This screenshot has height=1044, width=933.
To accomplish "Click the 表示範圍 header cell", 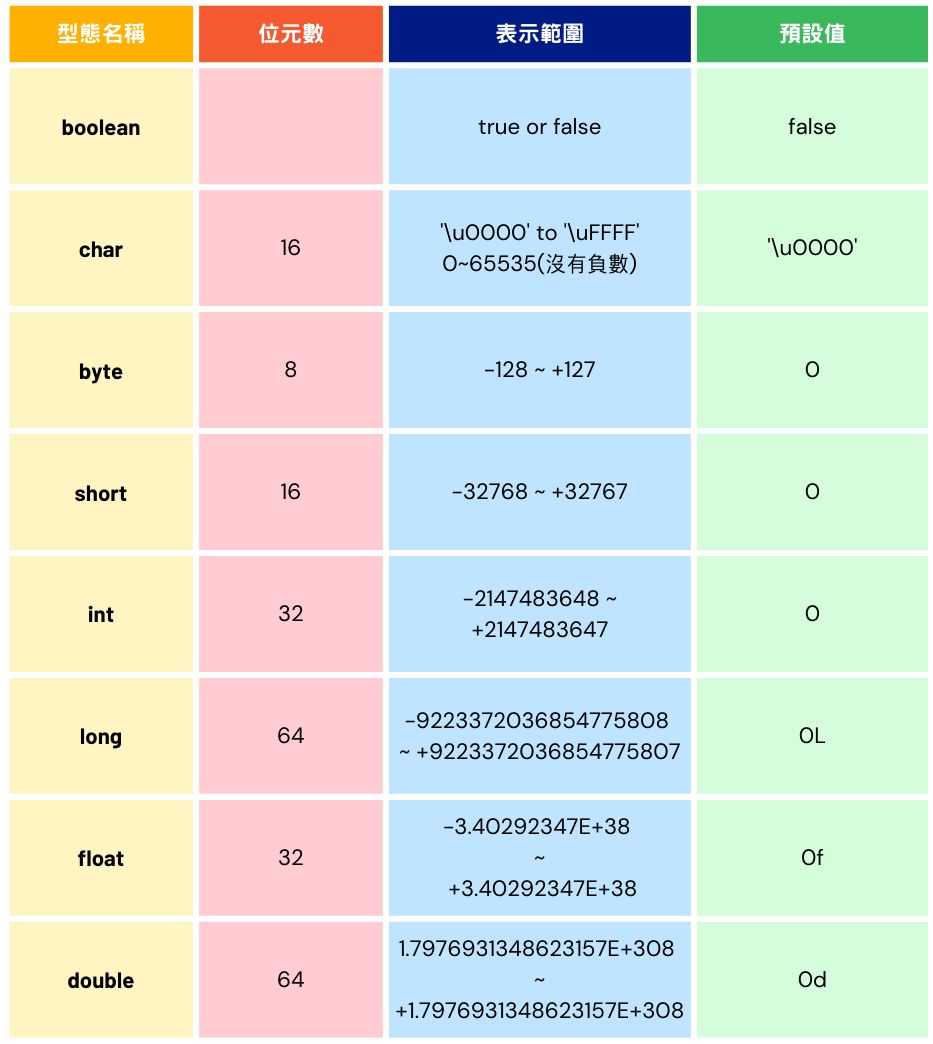I will tap(539, 34).
